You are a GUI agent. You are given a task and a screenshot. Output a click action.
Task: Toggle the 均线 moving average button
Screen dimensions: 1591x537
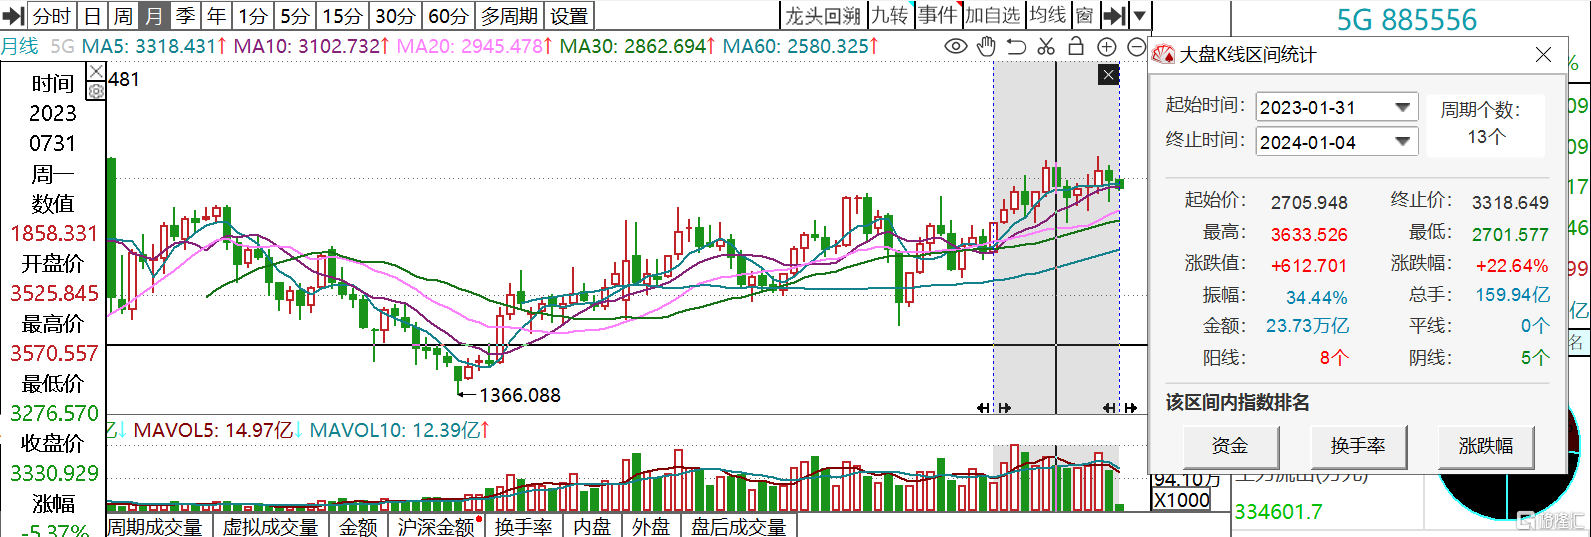click(x=1048, y=15)
